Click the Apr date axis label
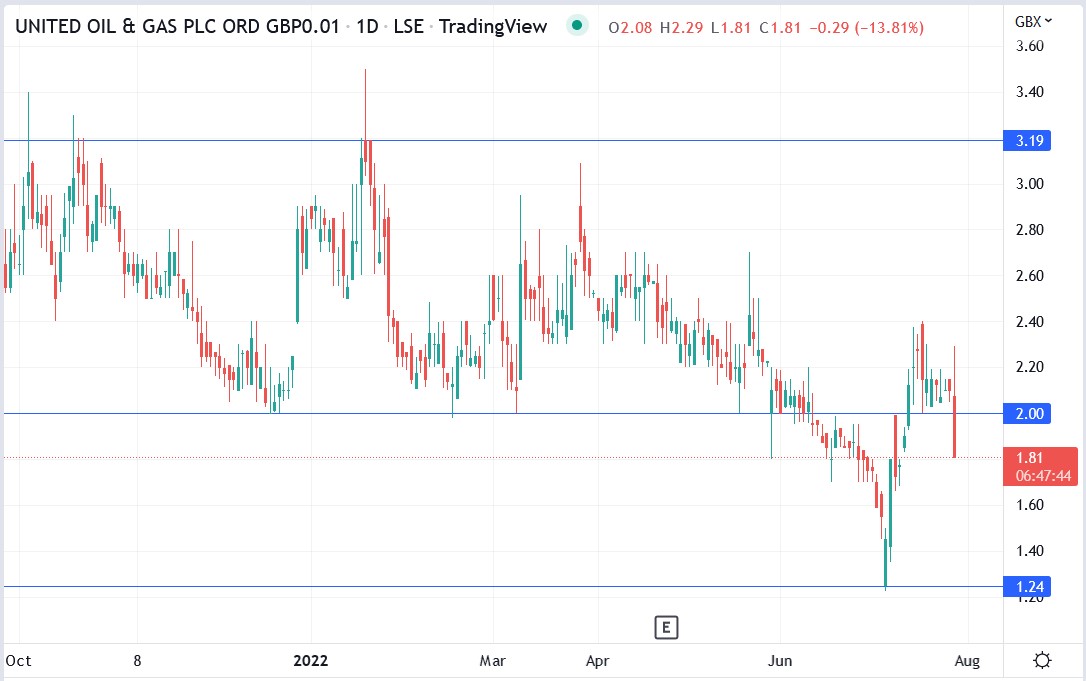 tap(598, 661)
